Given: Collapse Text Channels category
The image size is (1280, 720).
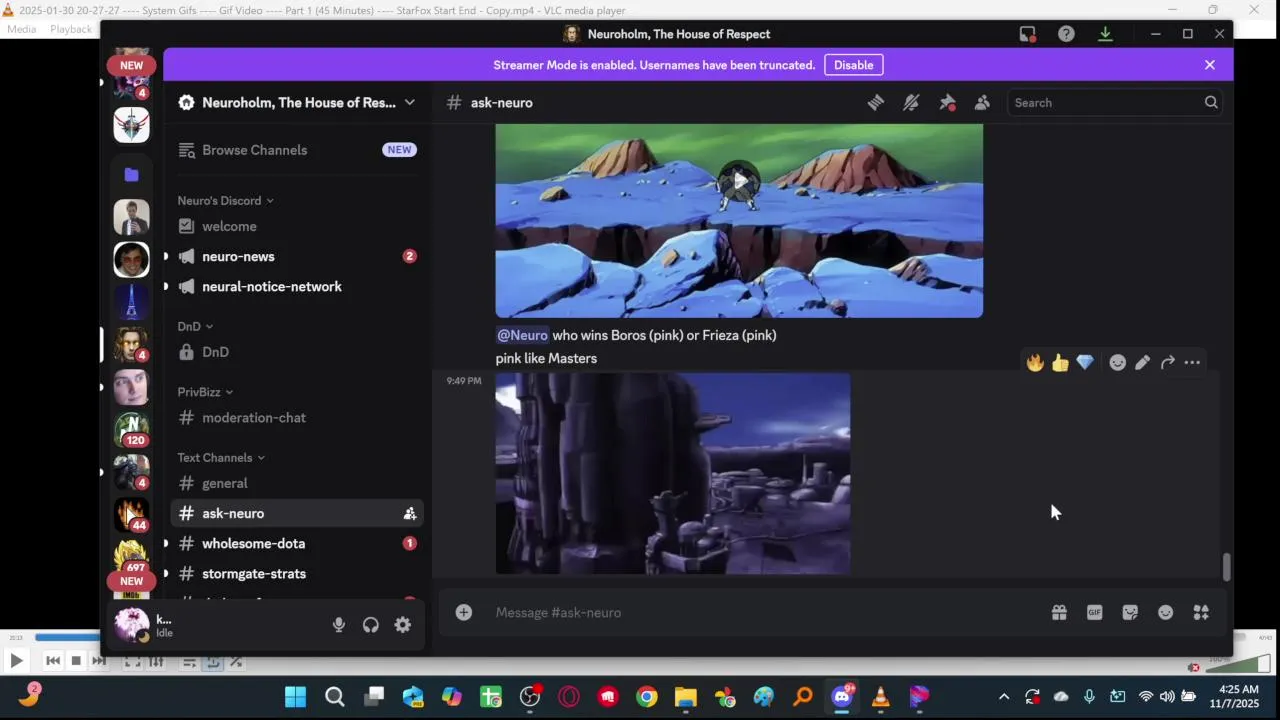Looking at the screenshot, I should [221, 458].
